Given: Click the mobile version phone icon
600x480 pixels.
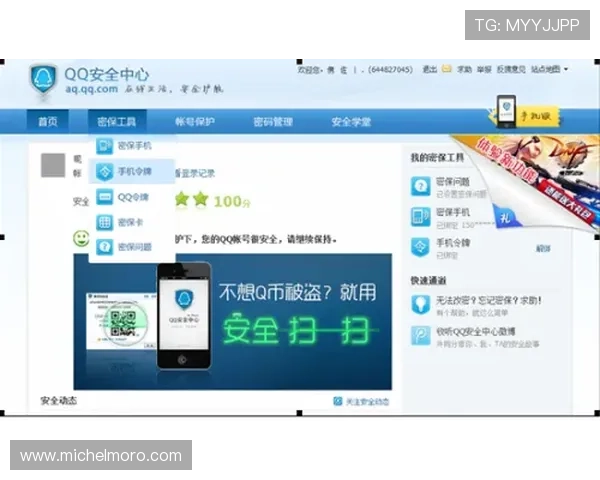Looking at the screenshot, I should point(506,111).
